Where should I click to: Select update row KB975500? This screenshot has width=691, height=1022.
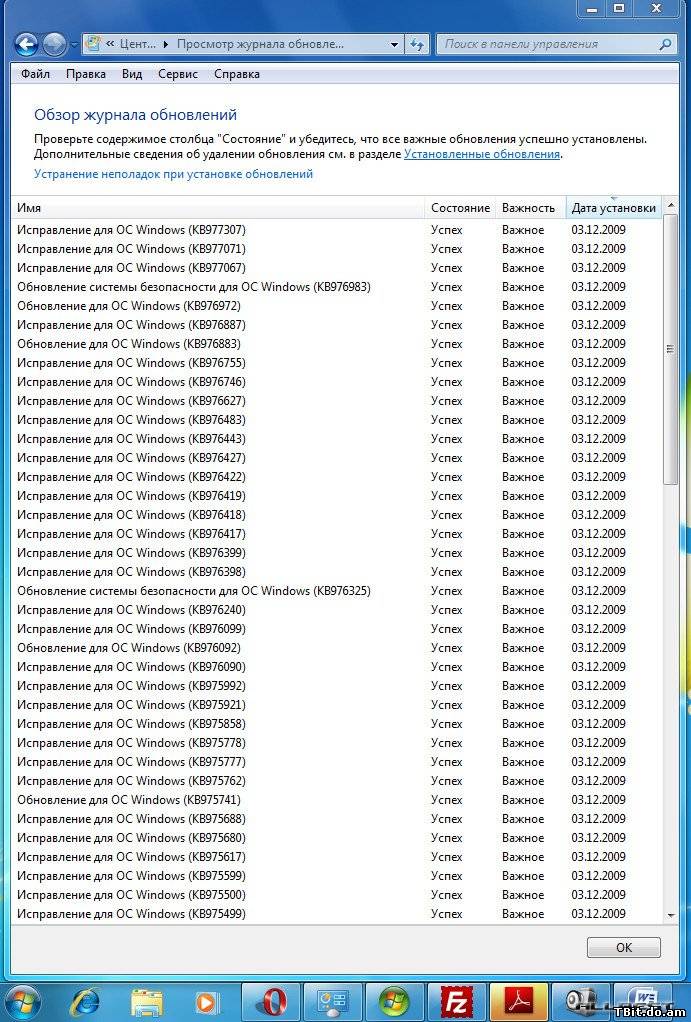336,895
